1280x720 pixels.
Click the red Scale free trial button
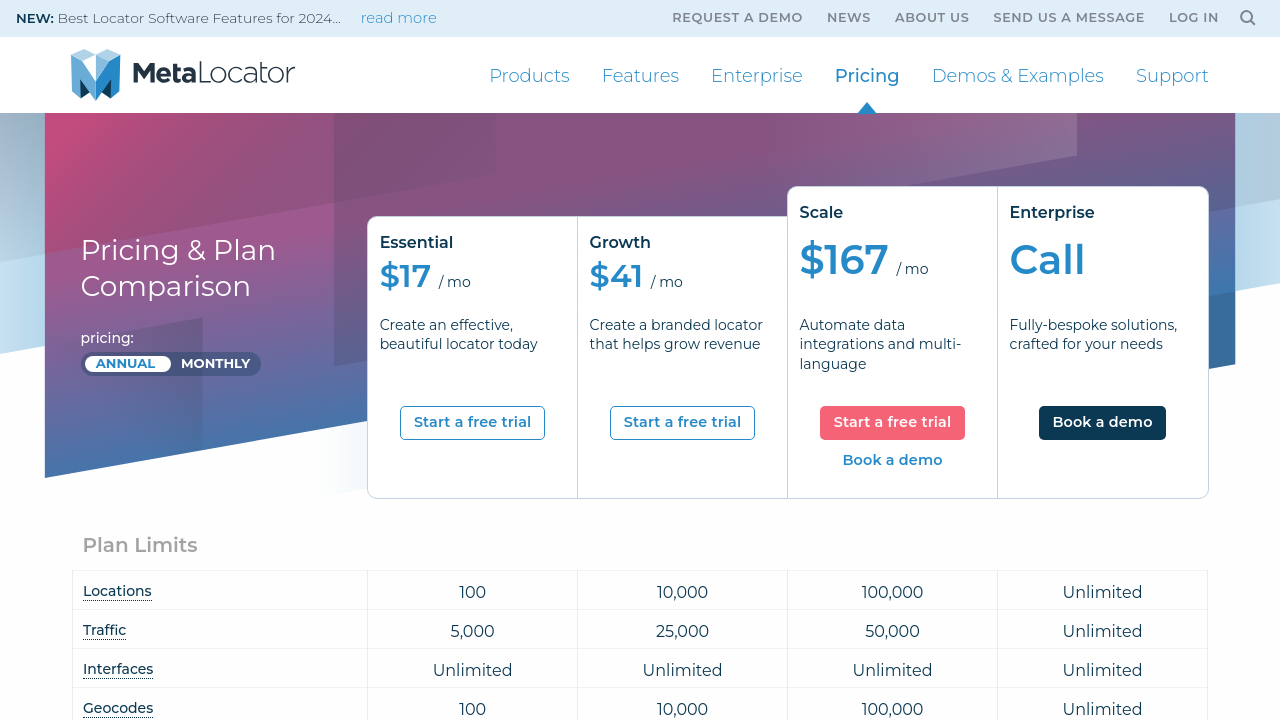[x=892, y=423]
